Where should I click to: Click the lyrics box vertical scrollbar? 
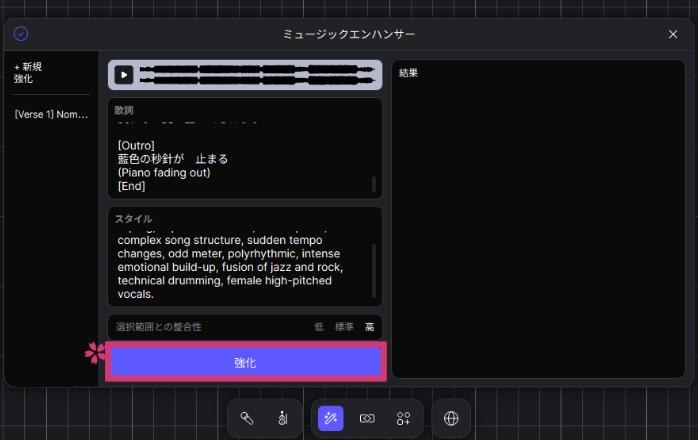coord(374,184)
